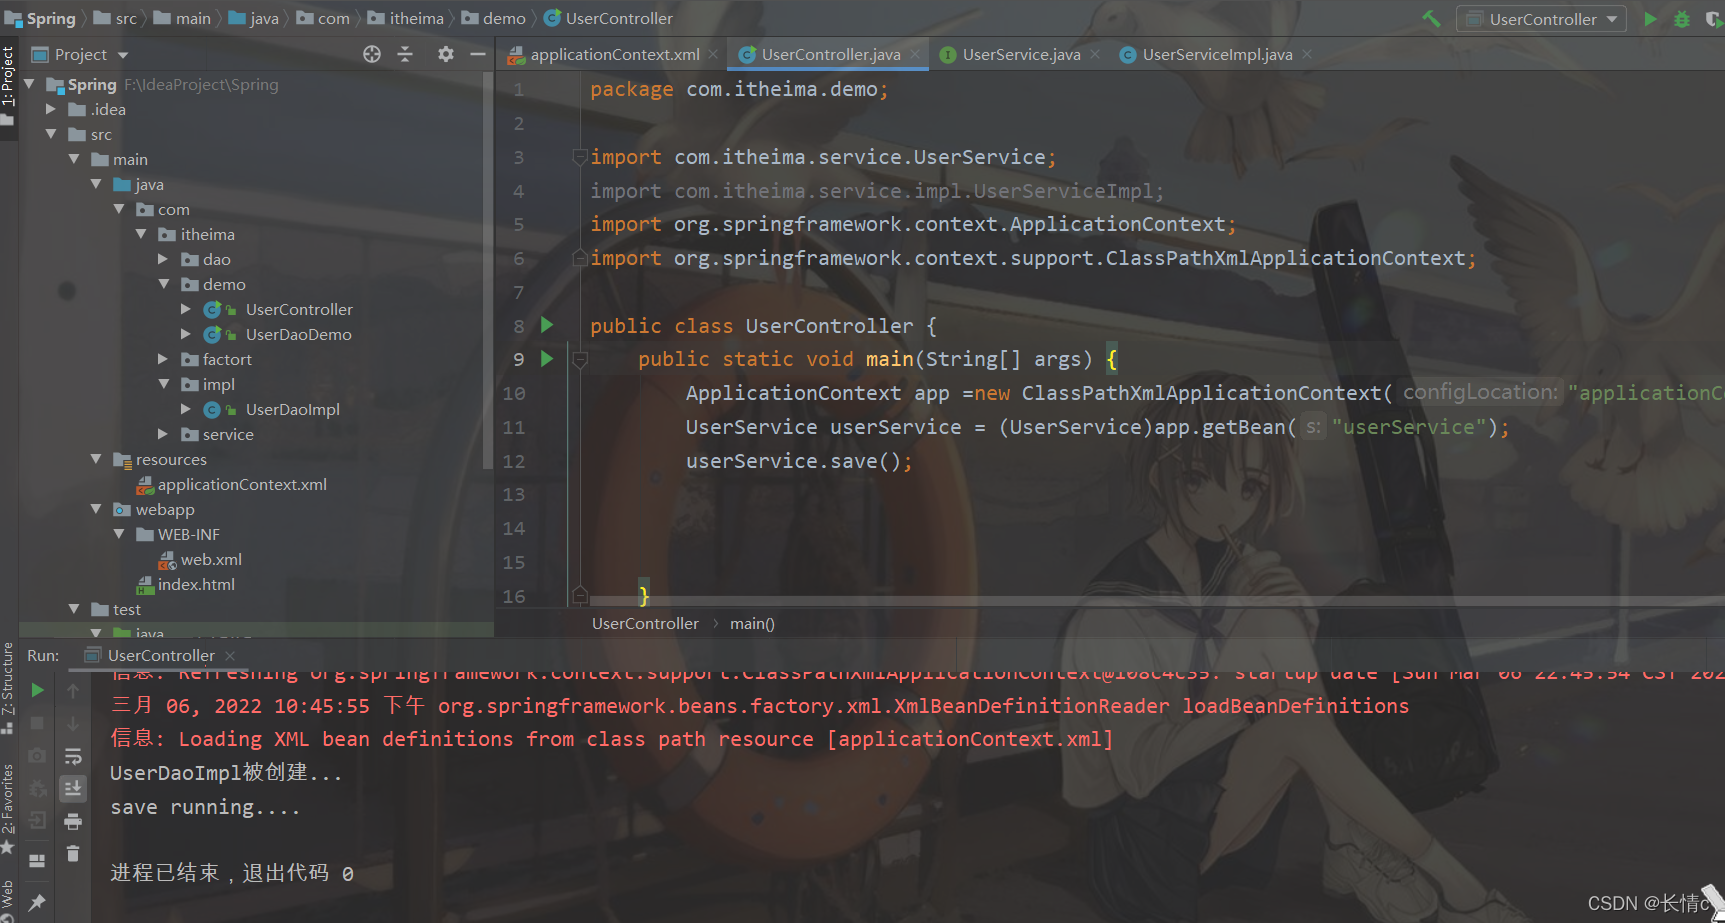Image resolution: width=1725 pixels, height=923 pixels.
Task: Click the Build project hammer icon
Action: [1431, 18]
